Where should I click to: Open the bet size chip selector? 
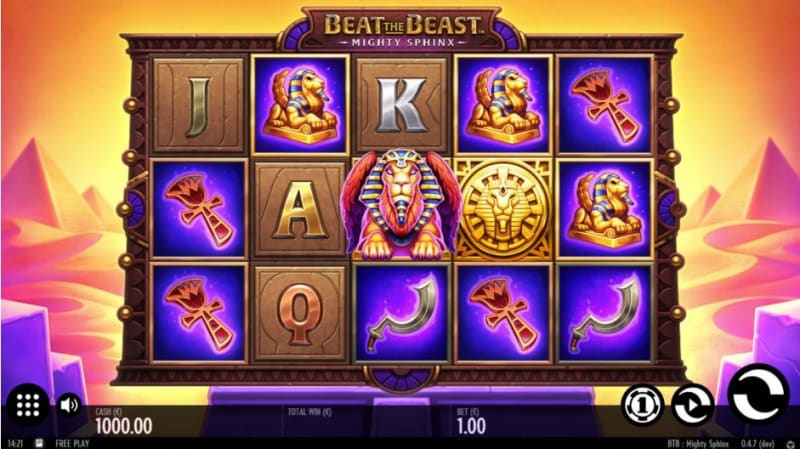click(x=642, y=405)
